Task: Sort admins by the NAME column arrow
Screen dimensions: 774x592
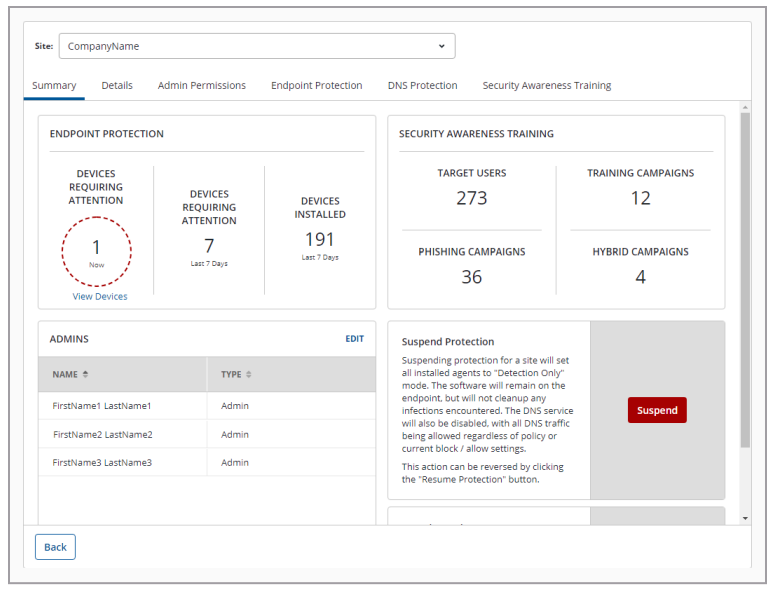Action: pos(85,374)
